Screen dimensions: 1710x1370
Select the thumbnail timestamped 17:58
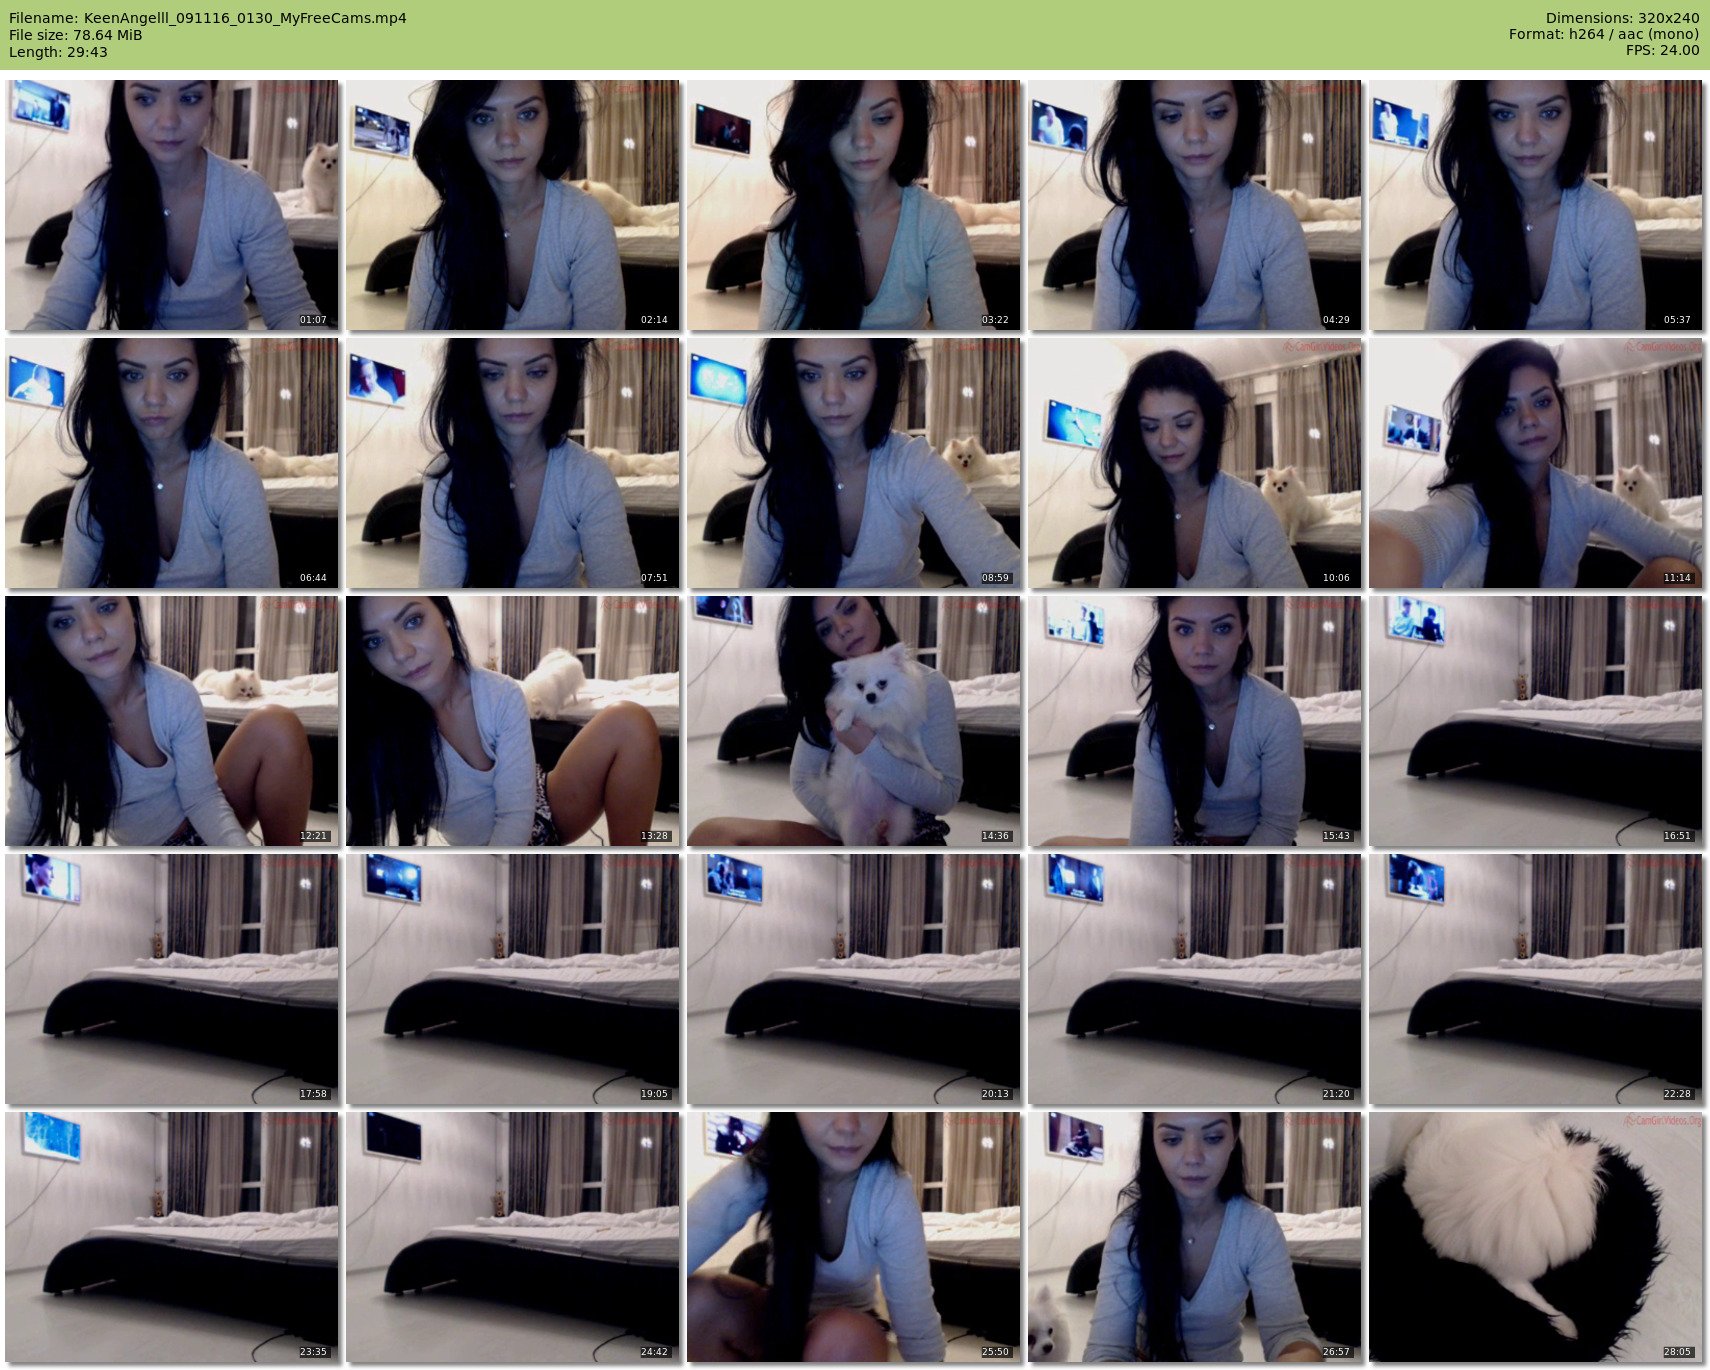pyautogui.click(x=172, y=979)
